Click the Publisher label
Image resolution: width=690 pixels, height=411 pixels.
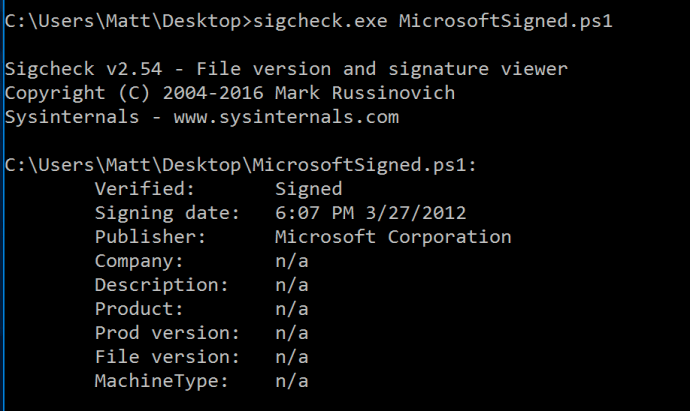click(x=151, y=237)
